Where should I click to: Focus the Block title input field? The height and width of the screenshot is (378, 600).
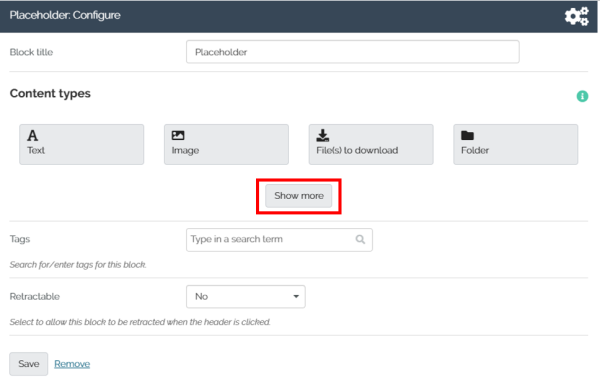coord(352,52)
